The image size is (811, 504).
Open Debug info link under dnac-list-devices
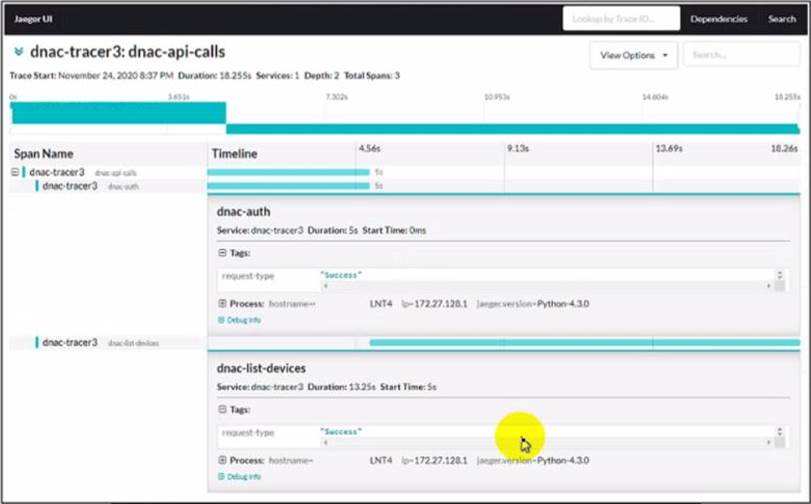pos(240,477)
